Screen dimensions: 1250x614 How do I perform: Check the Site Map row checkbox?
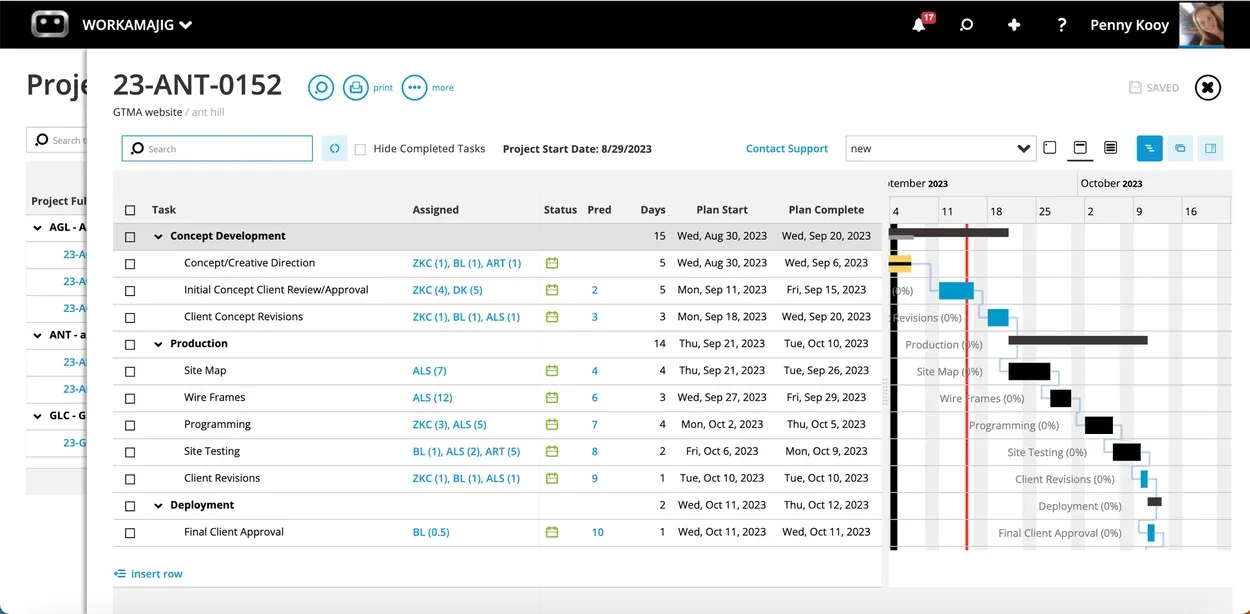130,372
